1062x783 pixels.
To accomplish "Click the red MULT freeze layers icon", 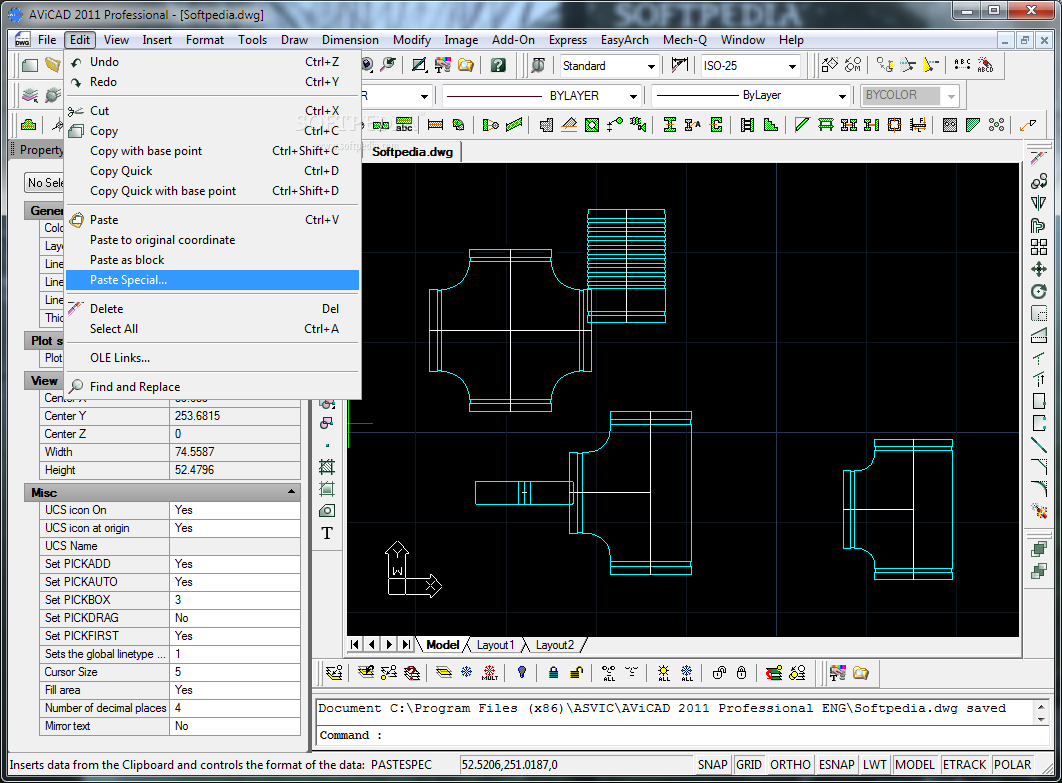I will [x=490, y=673].
